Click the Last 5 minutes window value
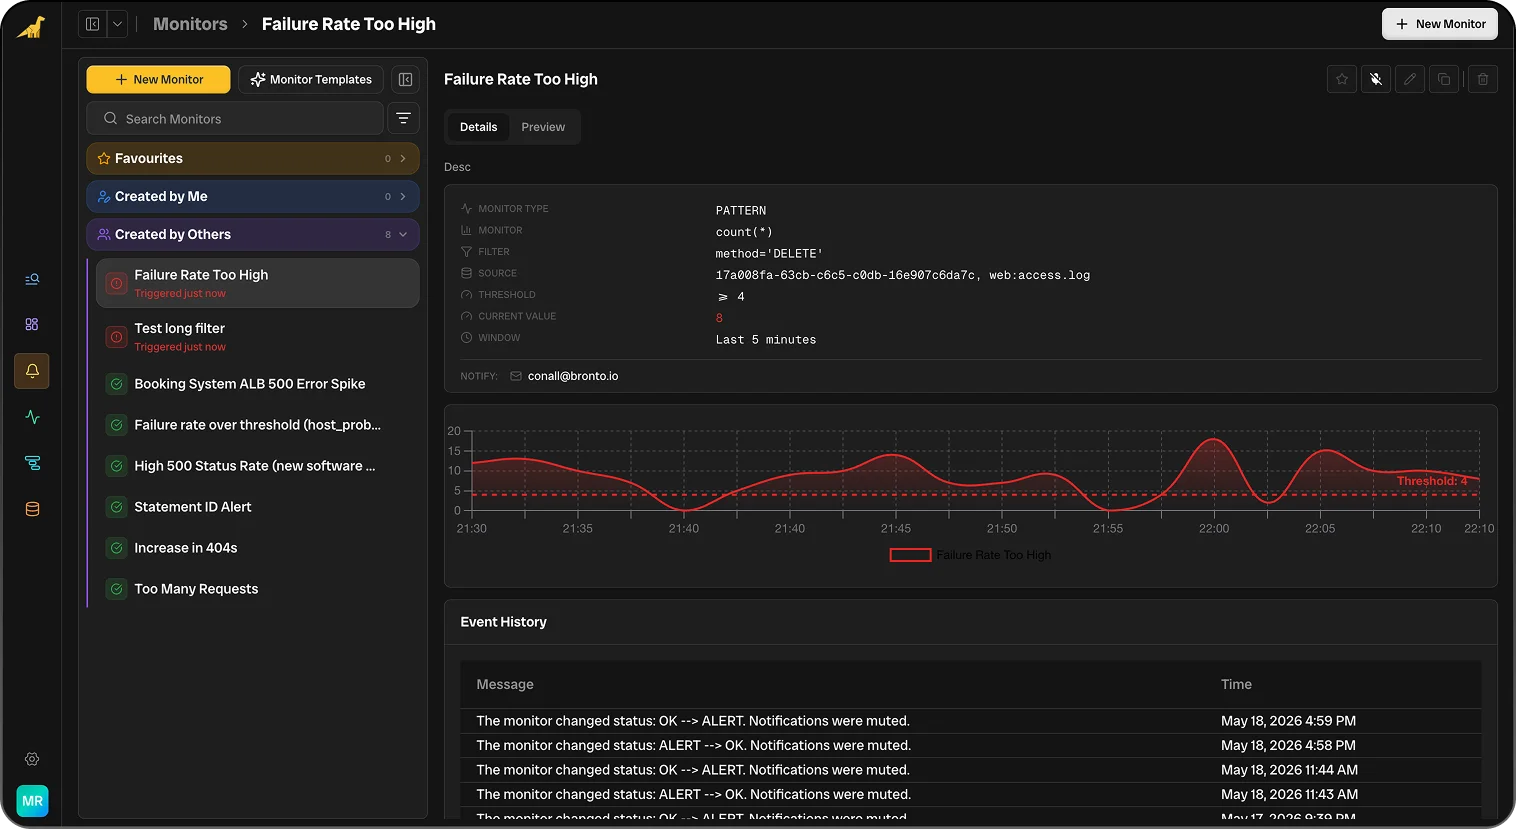Screen dimensions: 1516x829 766,340
